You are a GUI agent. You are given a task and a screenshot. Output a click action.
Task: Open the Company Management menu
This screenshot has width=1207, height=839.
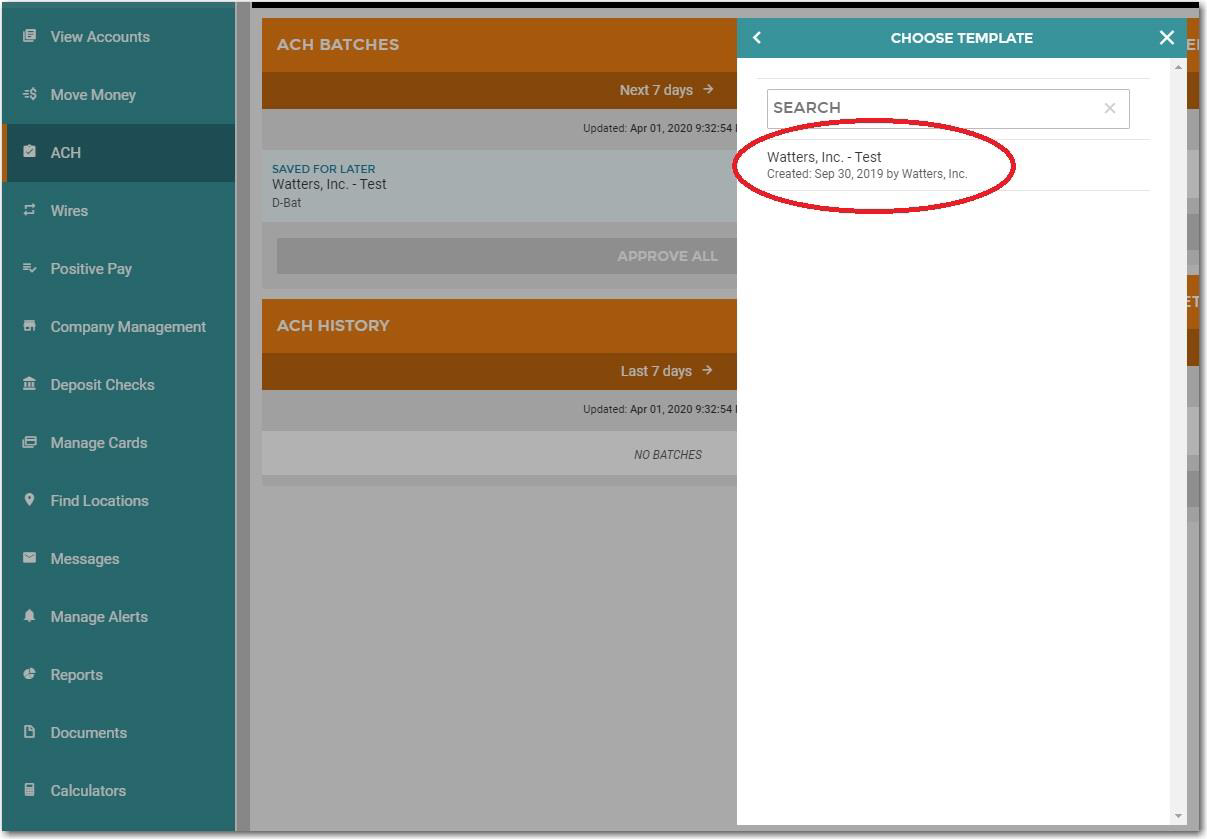click(x=128, y=327)
